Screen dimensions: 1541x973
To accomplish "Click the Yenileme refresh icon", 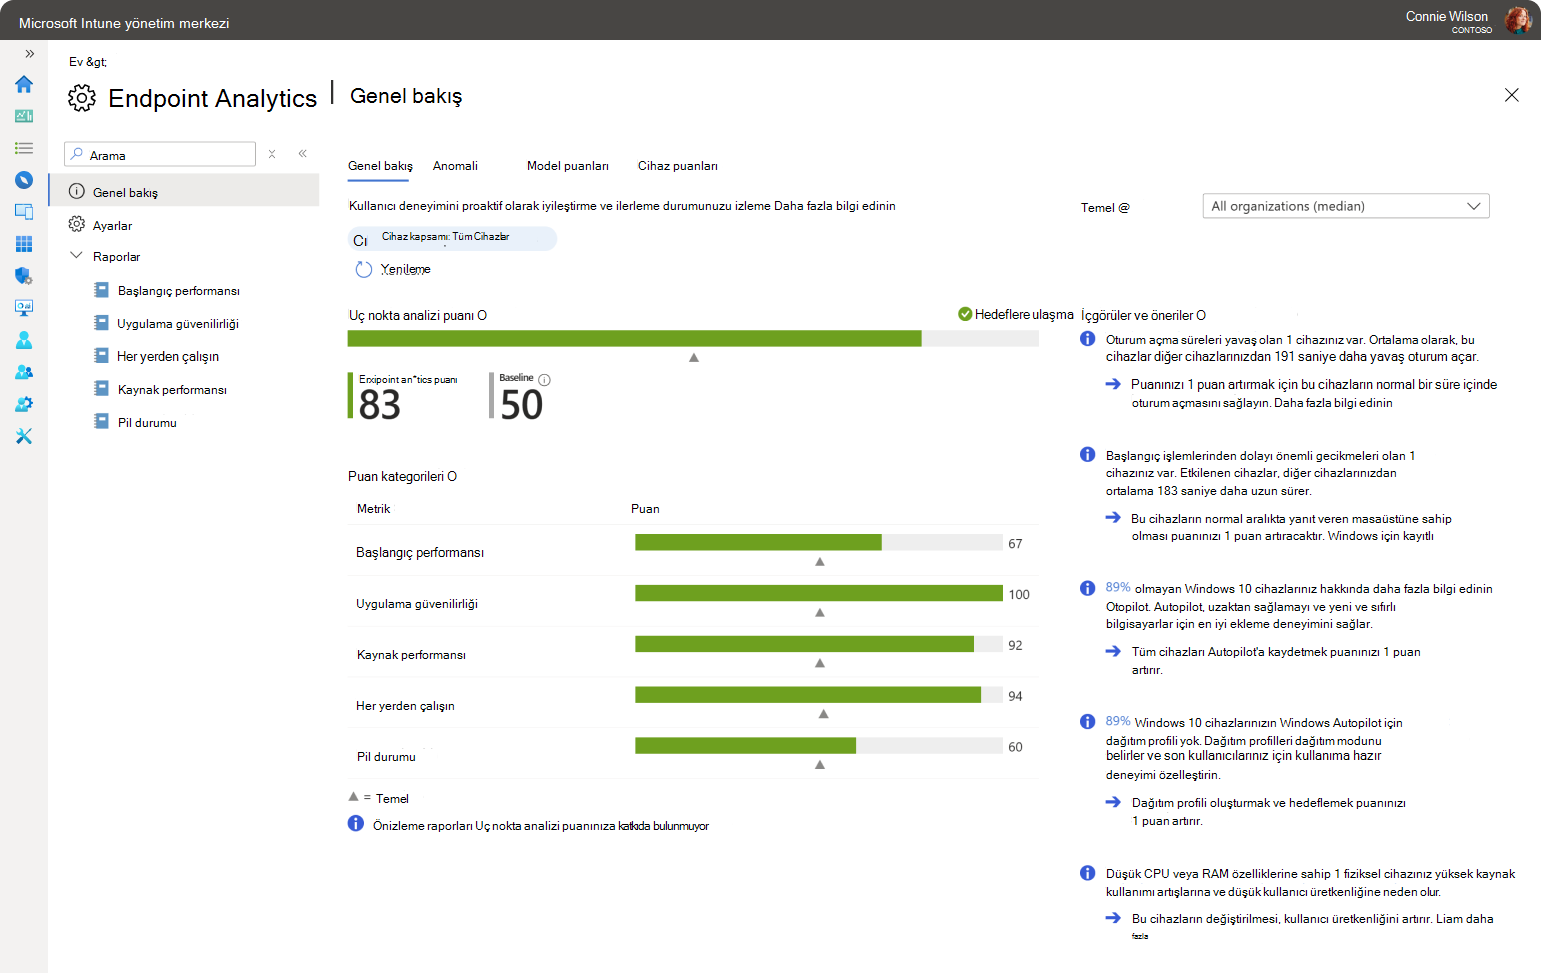I will coord(364,269).
